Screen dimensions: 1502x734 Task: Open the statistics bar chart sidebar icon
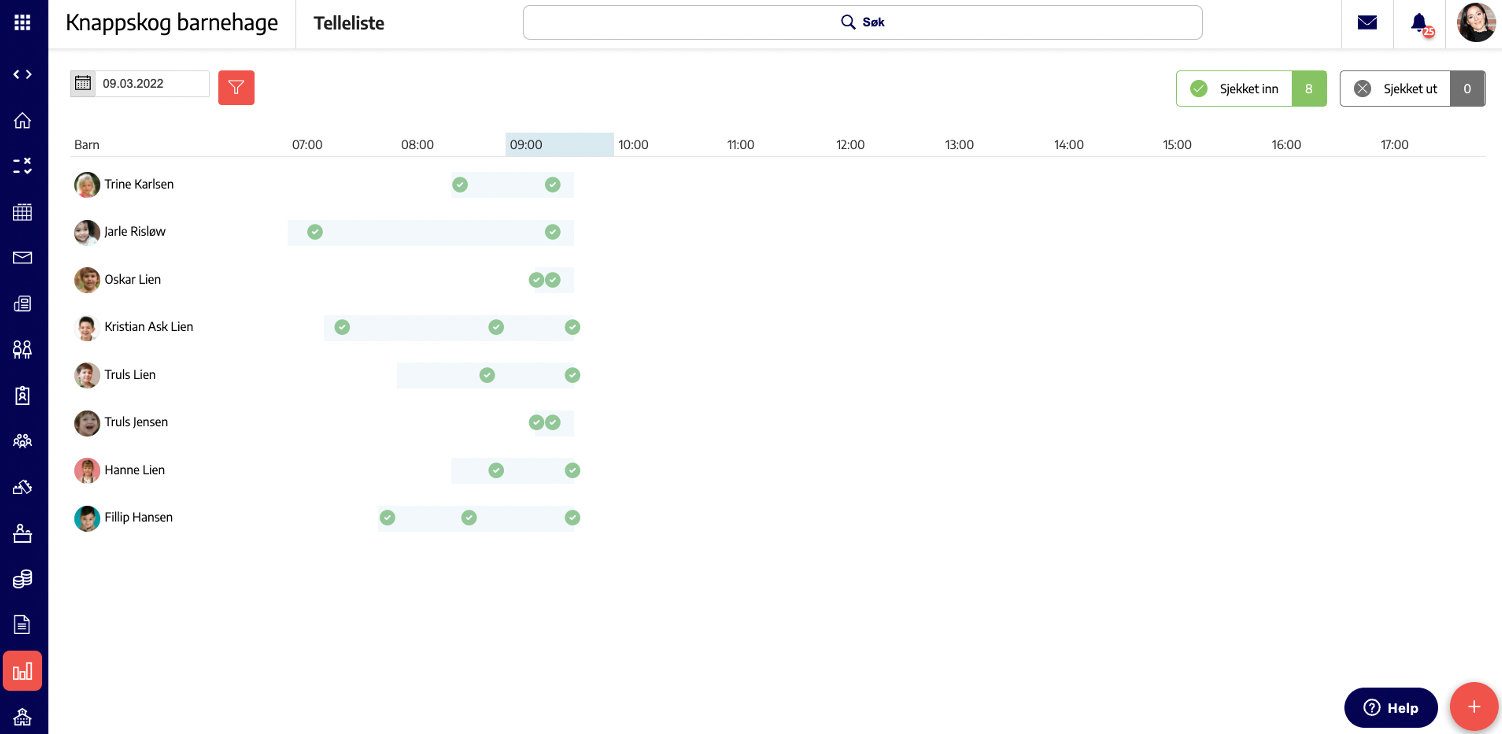click(x=22, y=671)
